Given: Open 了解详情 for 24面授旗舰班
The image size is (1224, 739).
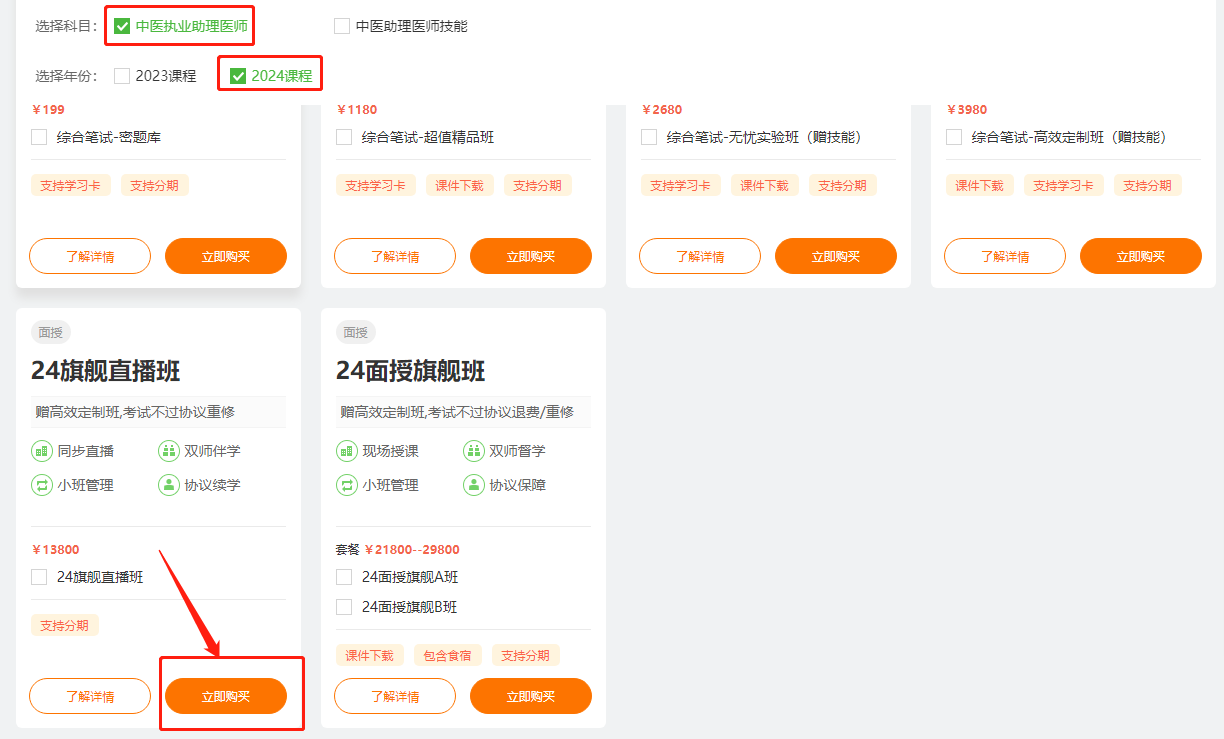Looking at the screenshot, I should click(394, 696).
